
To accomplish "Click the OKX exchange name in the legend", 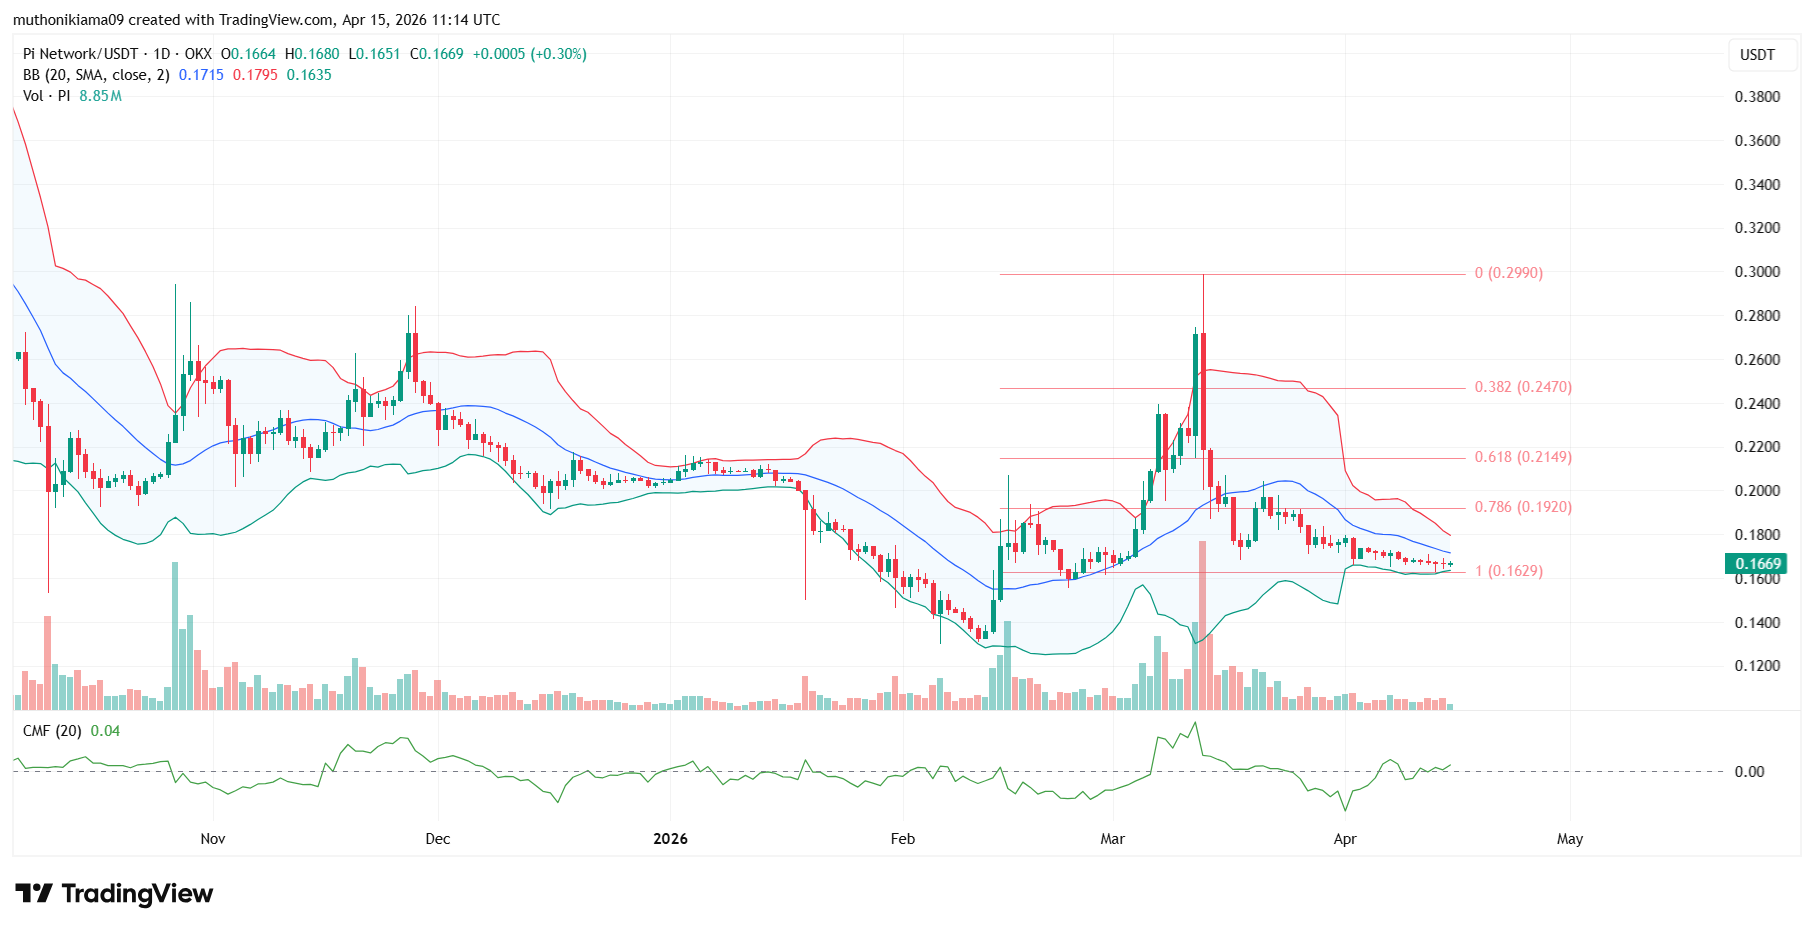I will pyautogui.click(x=197, y=54).
